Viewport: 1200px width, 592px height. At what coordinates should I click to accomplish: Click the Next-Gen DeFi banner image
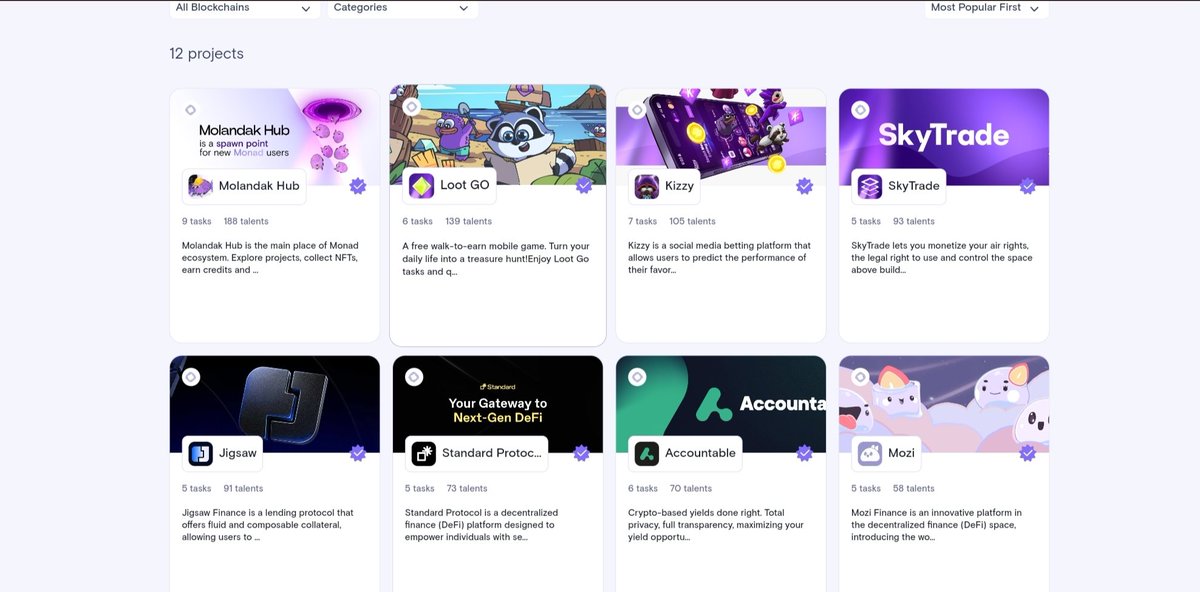coord(498,404)
